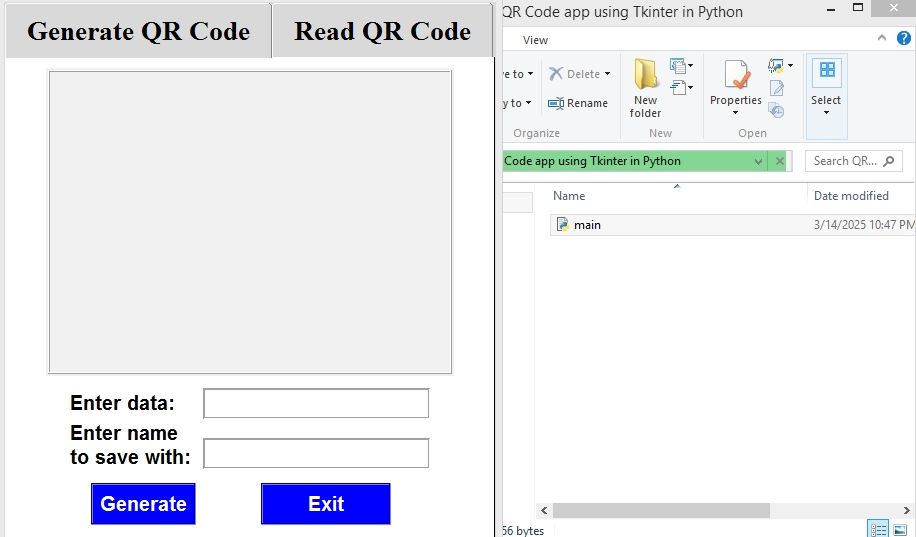Expand the Move to dropdown arrow
The width and height of the screenshot is (916, 537).
530,74
